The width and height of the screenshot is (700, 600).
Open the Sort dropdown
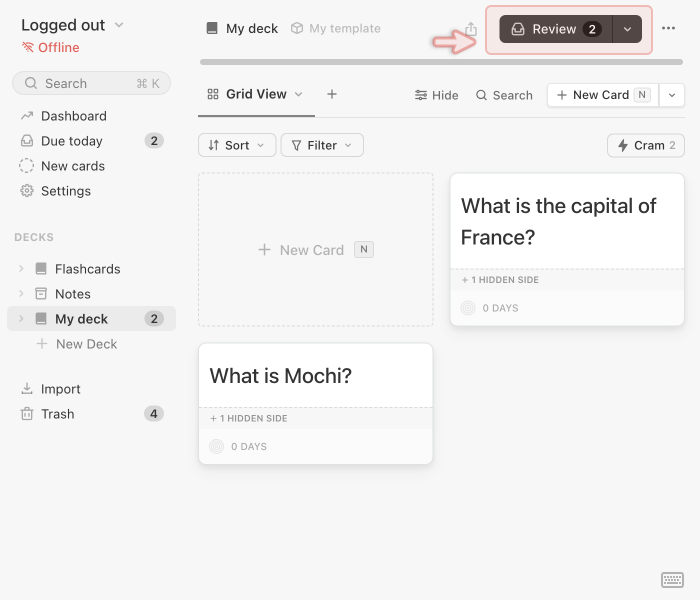pyautogui.click(x=237, y=145)
